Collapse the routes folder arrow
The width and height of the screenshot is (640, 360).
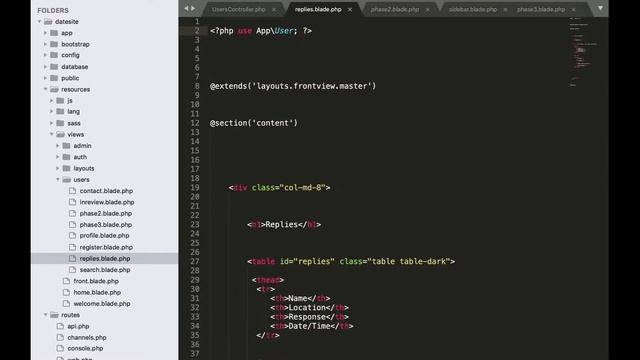(45, 315)
